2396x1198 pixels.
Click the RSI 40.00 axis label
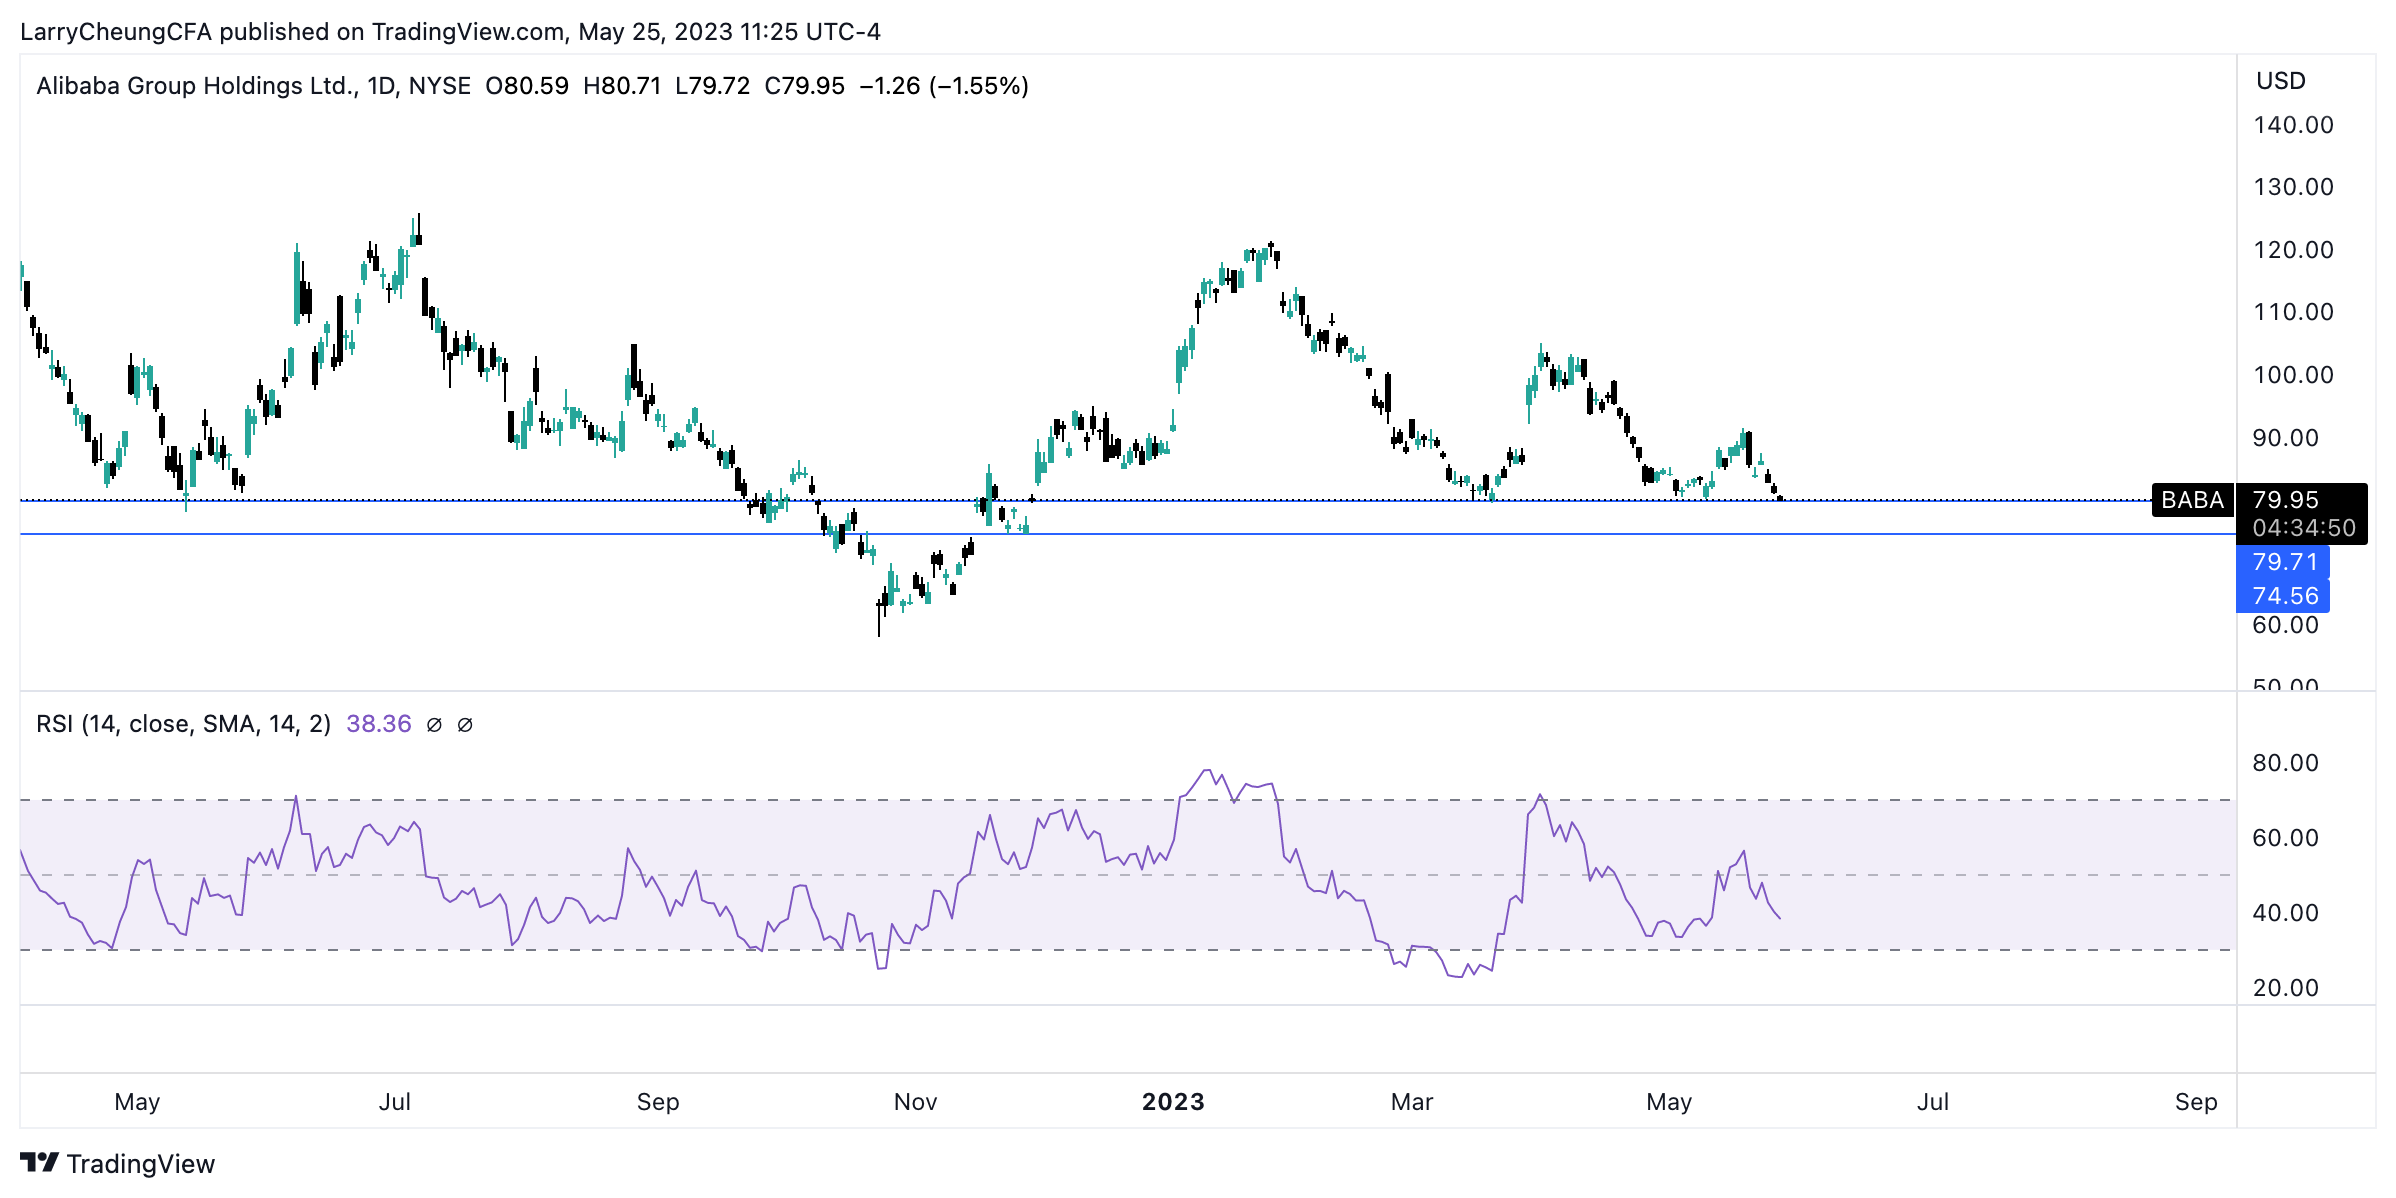[2285, 913]
